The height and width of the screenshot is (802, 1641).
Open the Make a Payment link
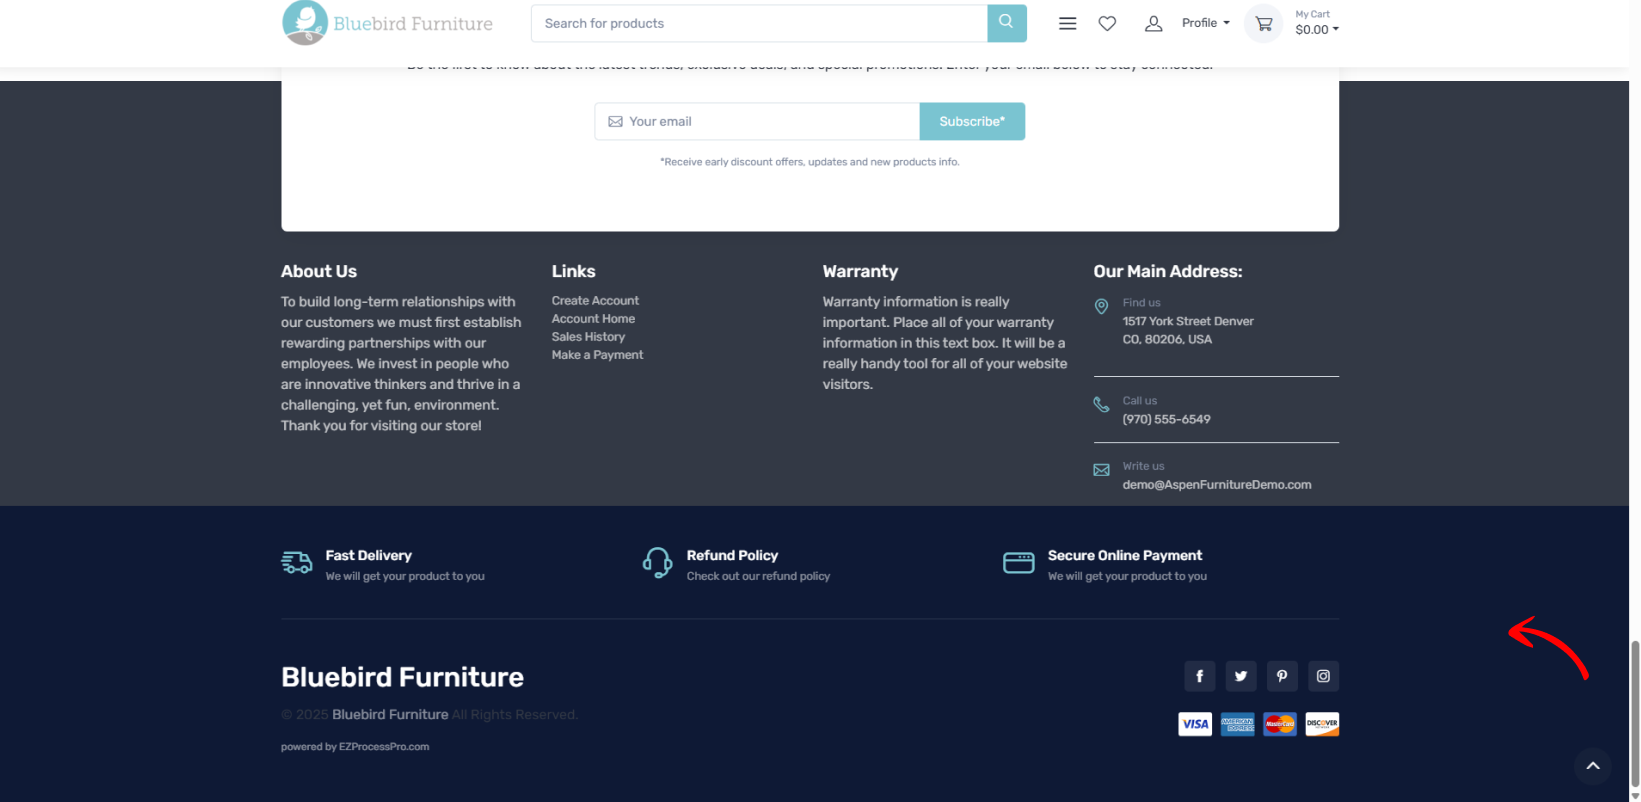click(x=597, y=354)
